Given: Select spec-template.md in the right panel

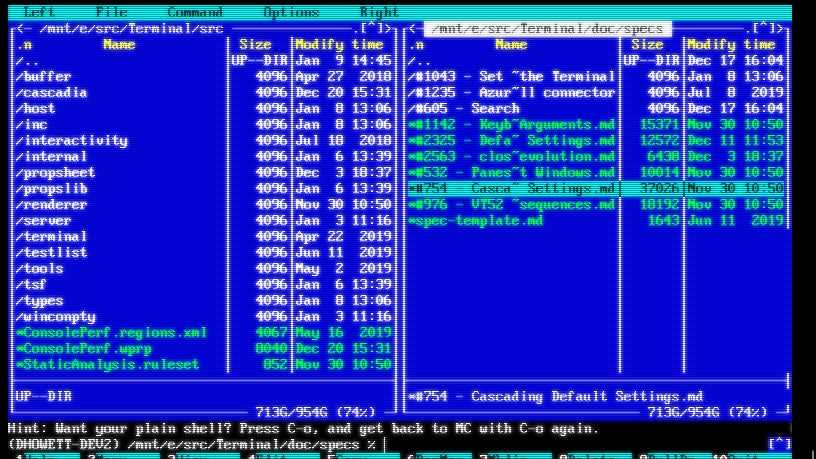Looking at the screenshot, I should 476,221.
